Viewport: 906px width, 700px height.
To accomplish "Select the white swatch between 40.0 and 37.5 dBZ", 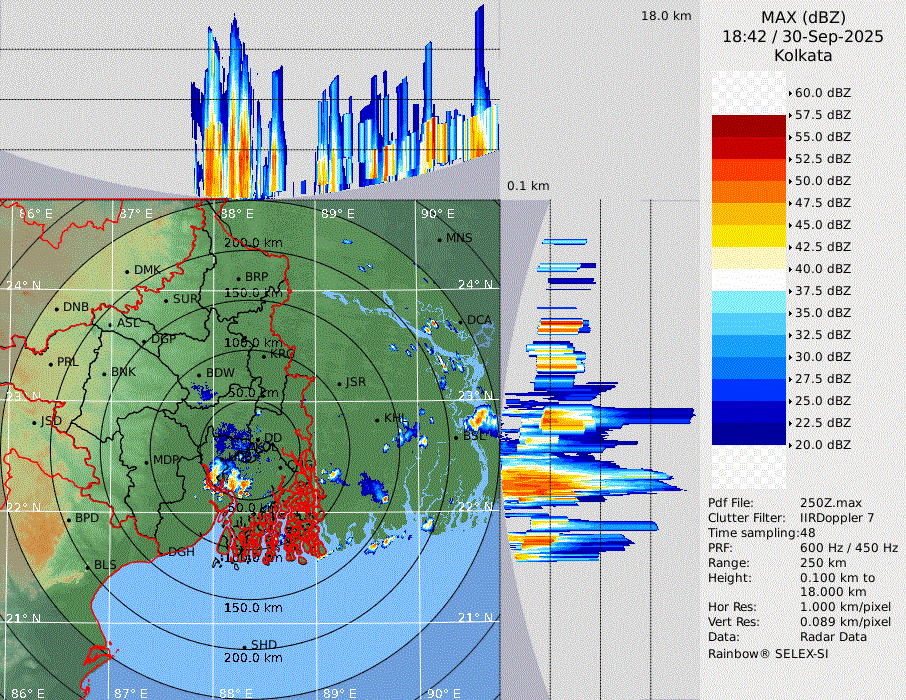I will pyautogui.click(x=749, y=280).
